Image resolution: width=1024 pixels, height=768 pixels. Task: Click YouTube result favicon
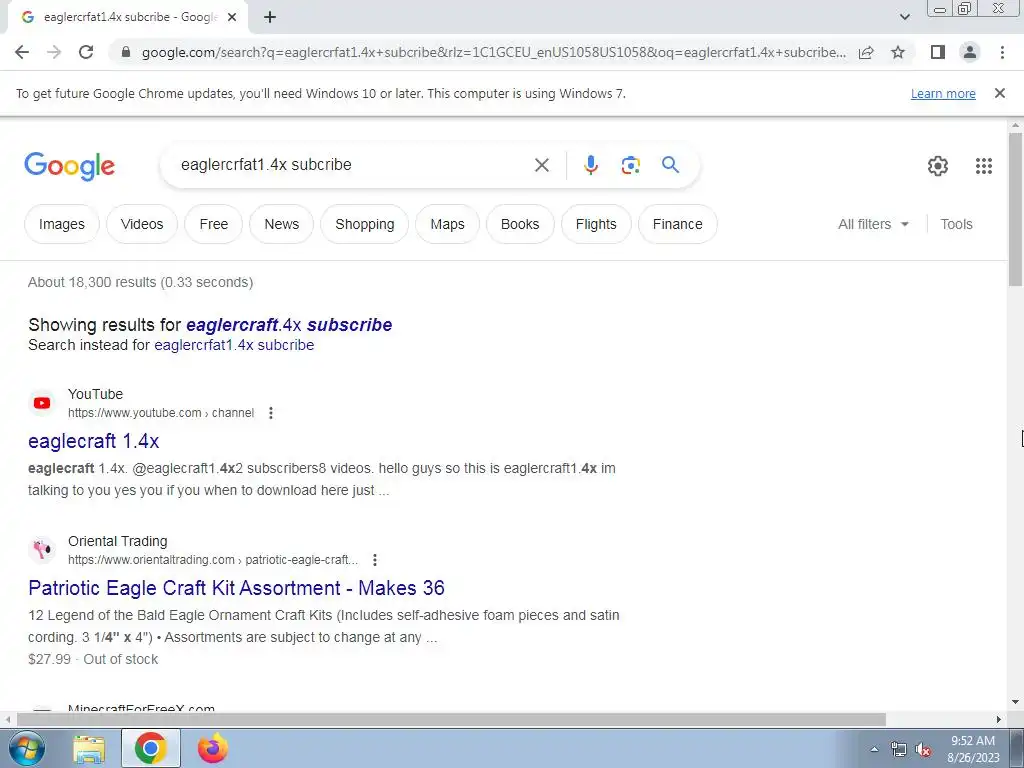pos(42,403)
